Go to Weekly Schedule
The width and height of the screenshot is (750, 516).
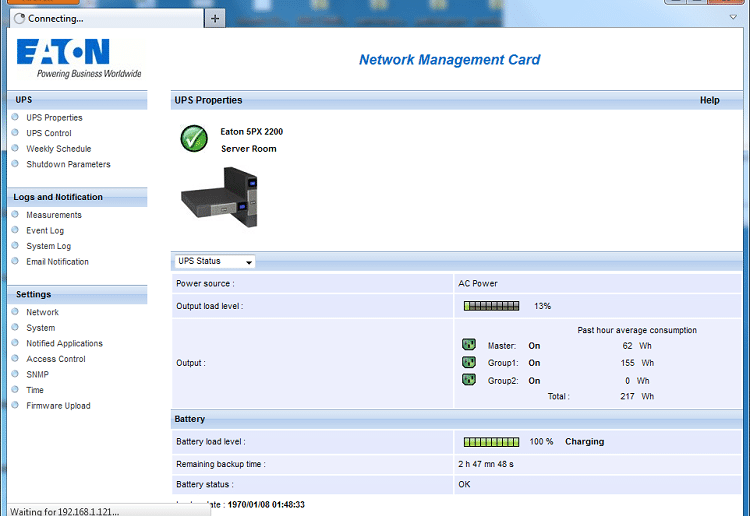point(58,149)
